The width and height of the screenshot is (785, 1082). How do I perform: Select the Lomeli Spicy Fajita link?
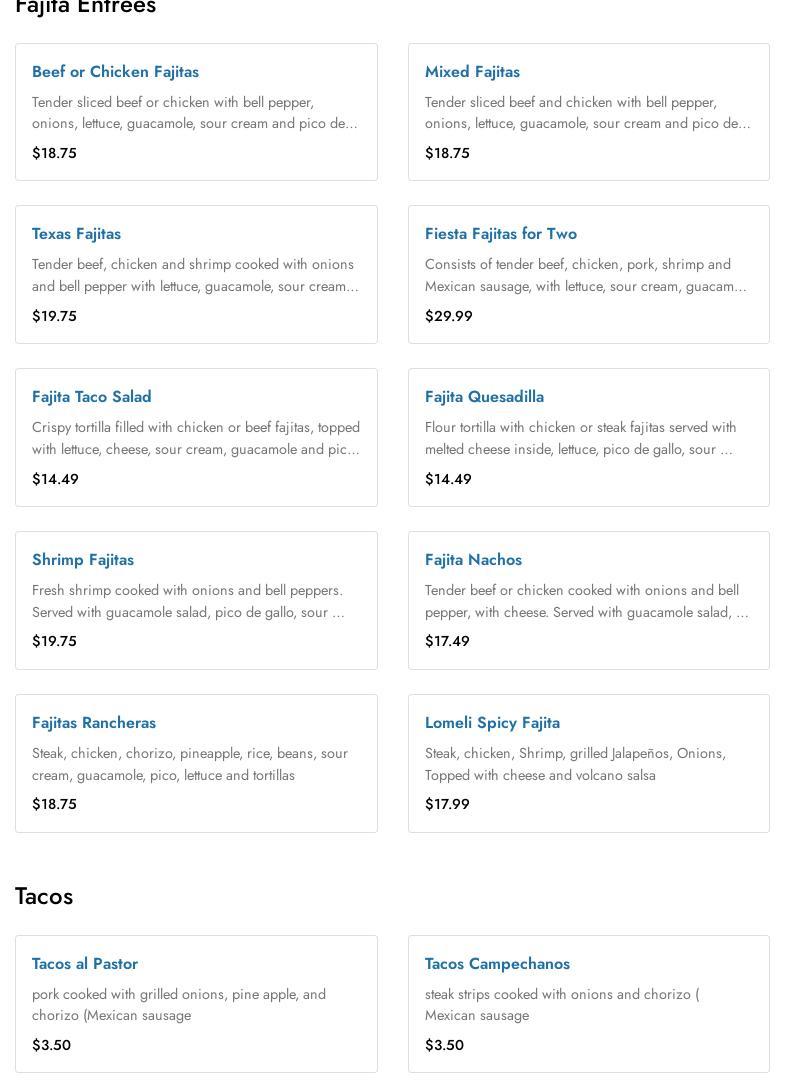pyautogui.click(x=492, y=723)
